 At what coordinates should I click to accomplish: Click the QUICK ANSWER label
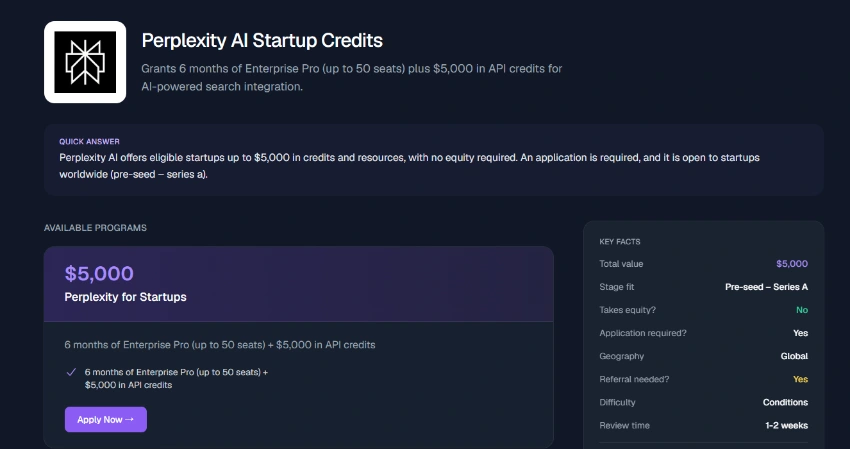(89, 142)
